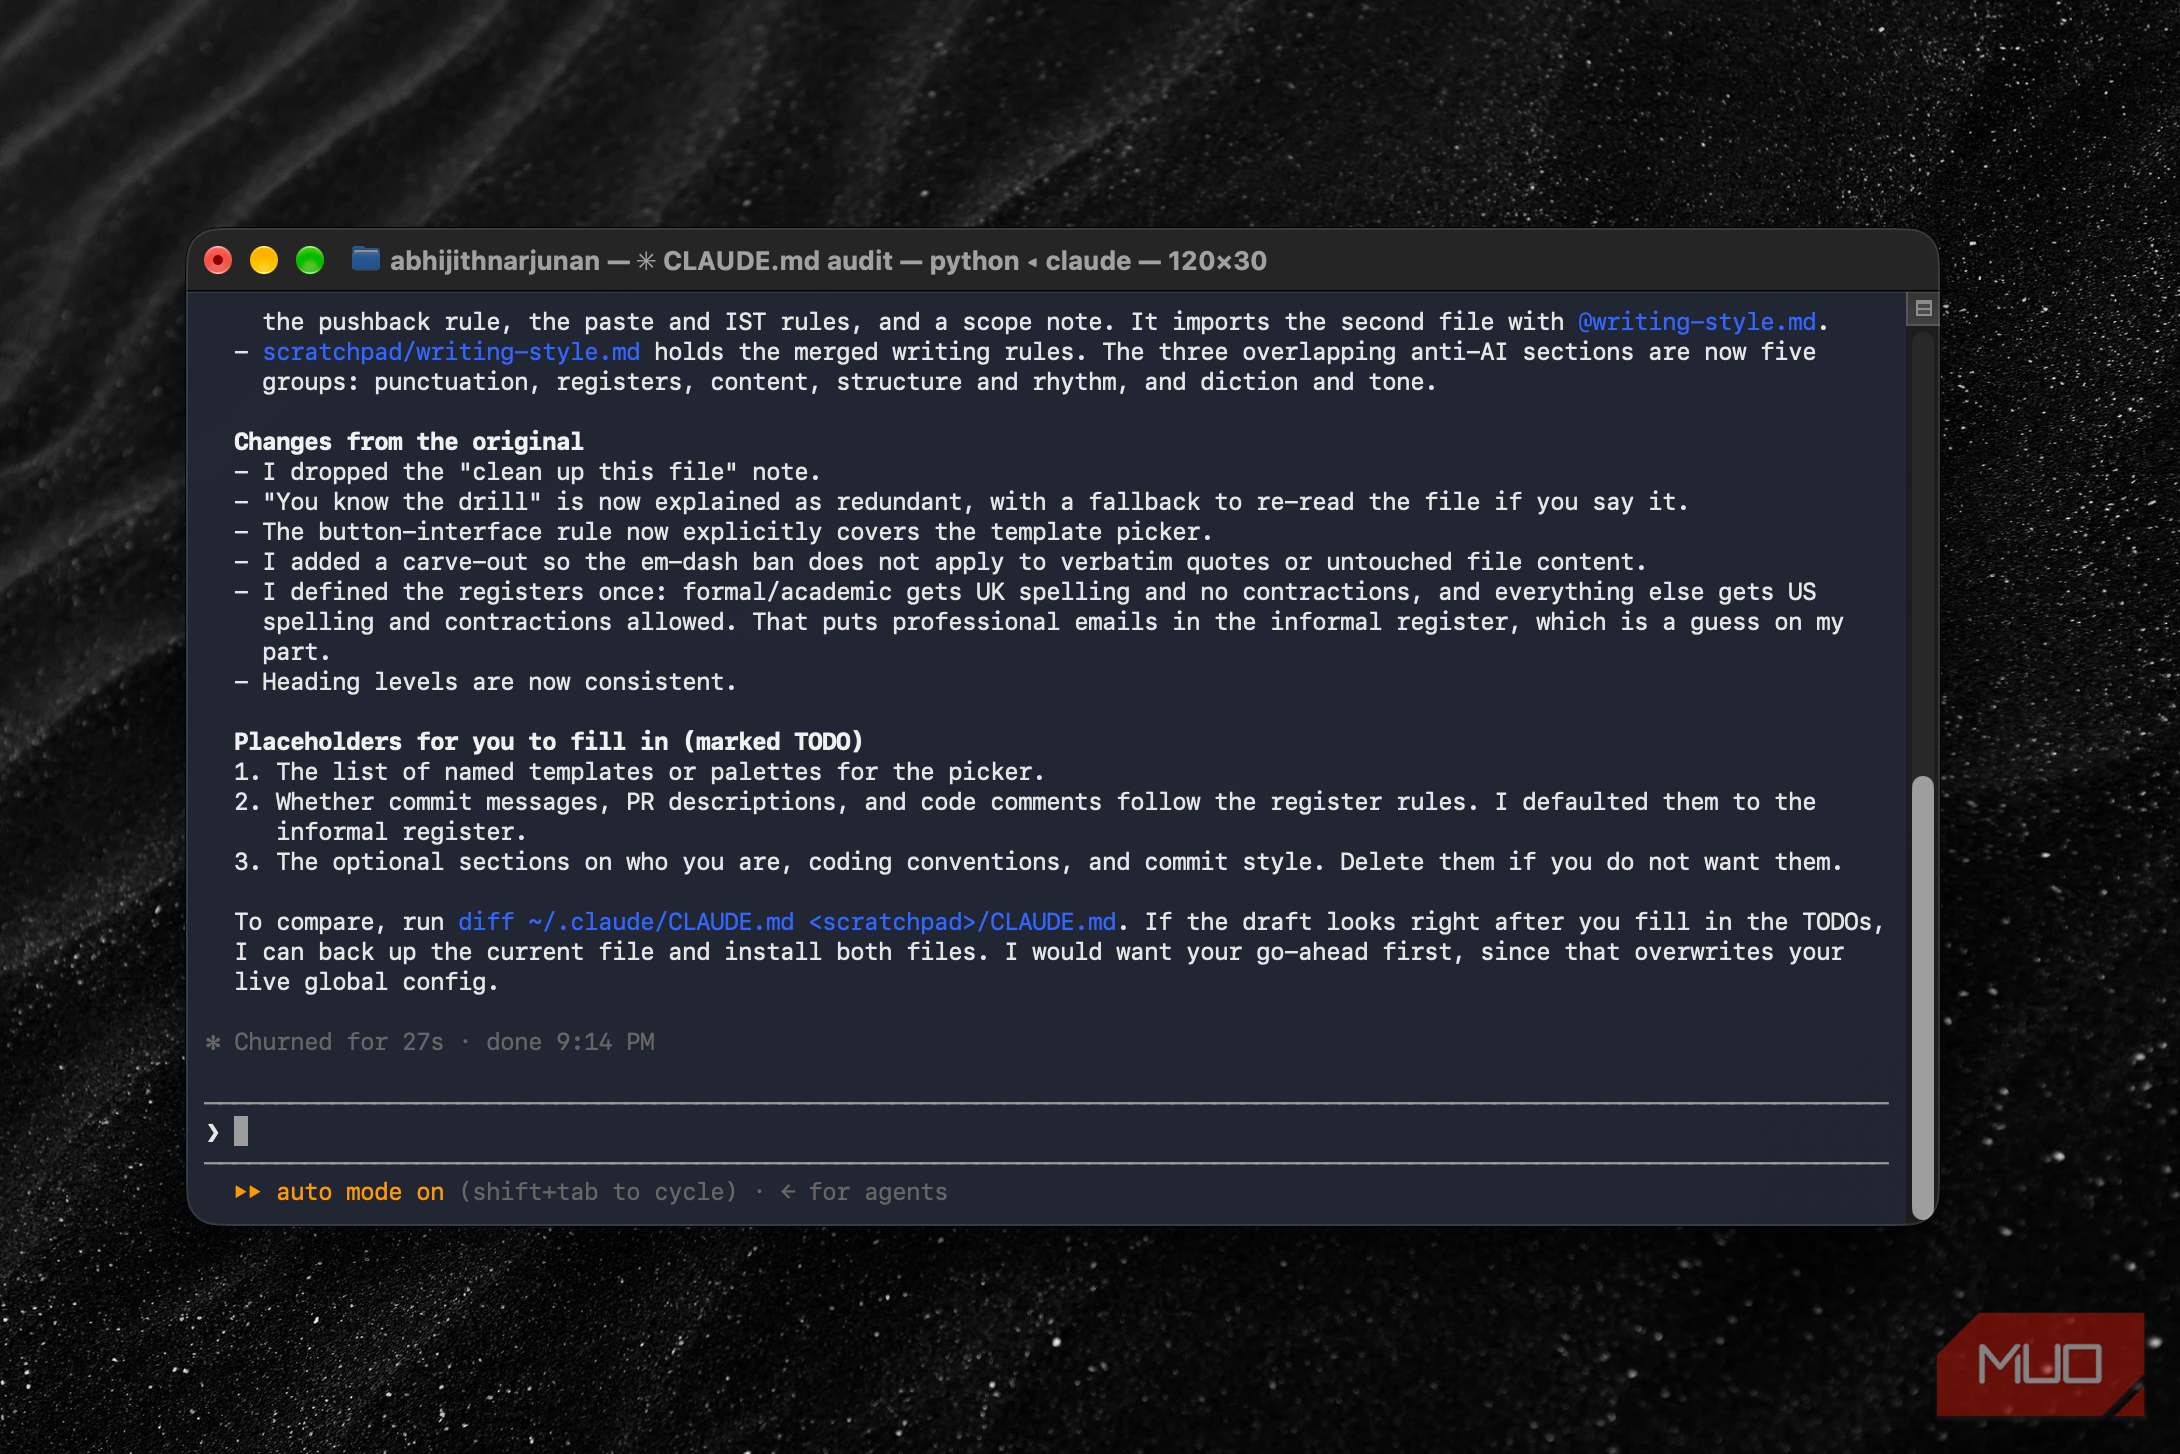Screen dimensions: 2180x1454
Task: Click "CLAUDE.md audit" in the window title
Action: point(778,261)
